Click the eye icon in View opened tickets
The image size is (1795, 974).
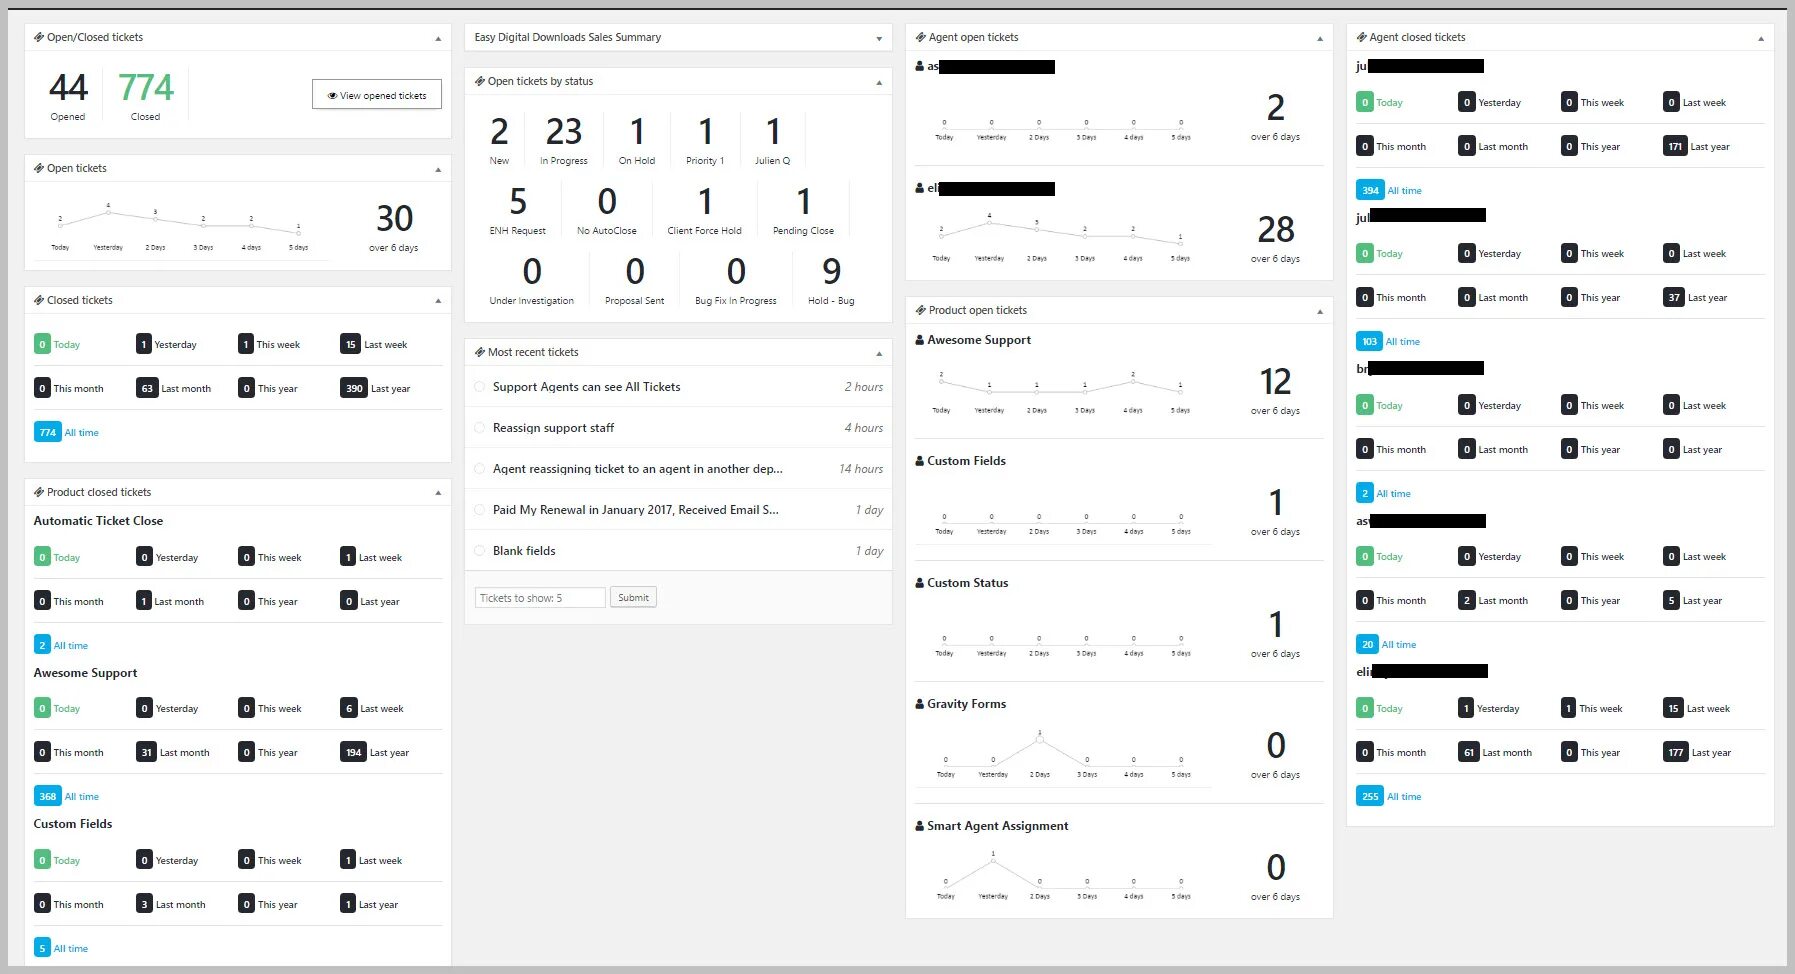click(x=331, y=94)
